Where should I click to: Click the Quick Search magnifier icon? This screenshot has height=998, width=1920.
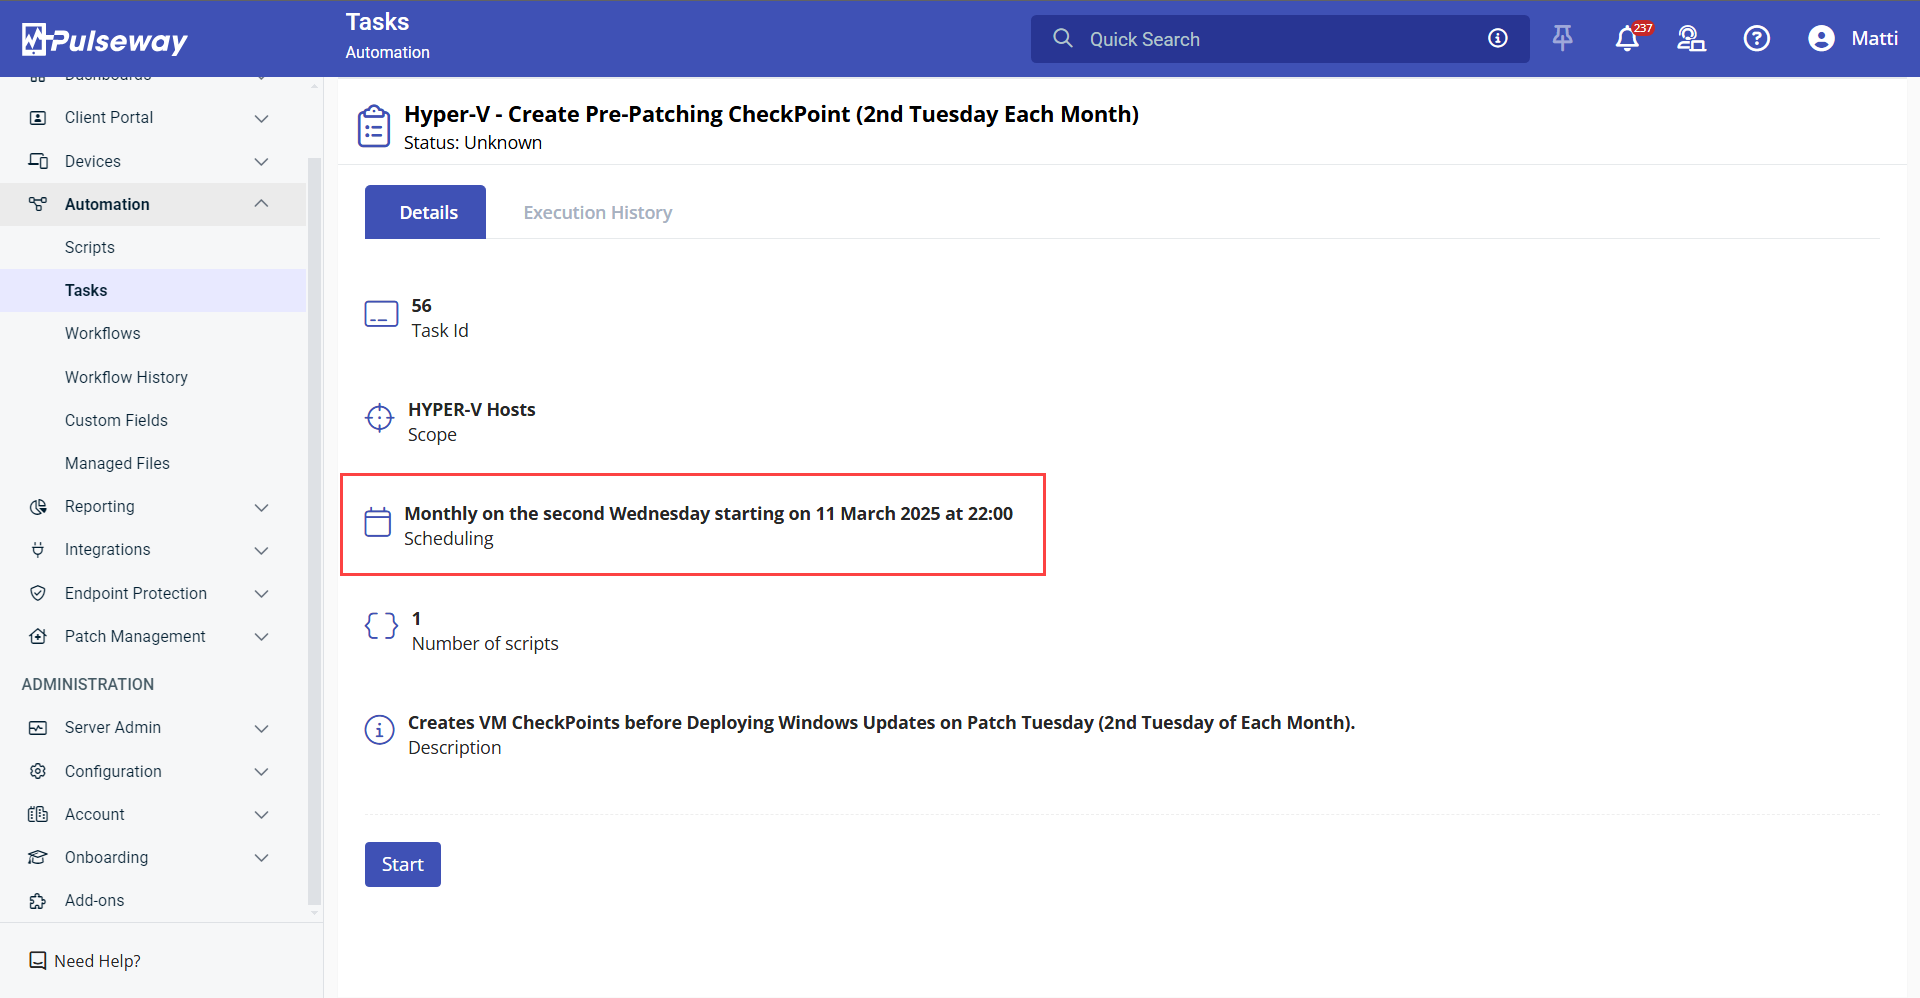click(x=1063, y=38)
